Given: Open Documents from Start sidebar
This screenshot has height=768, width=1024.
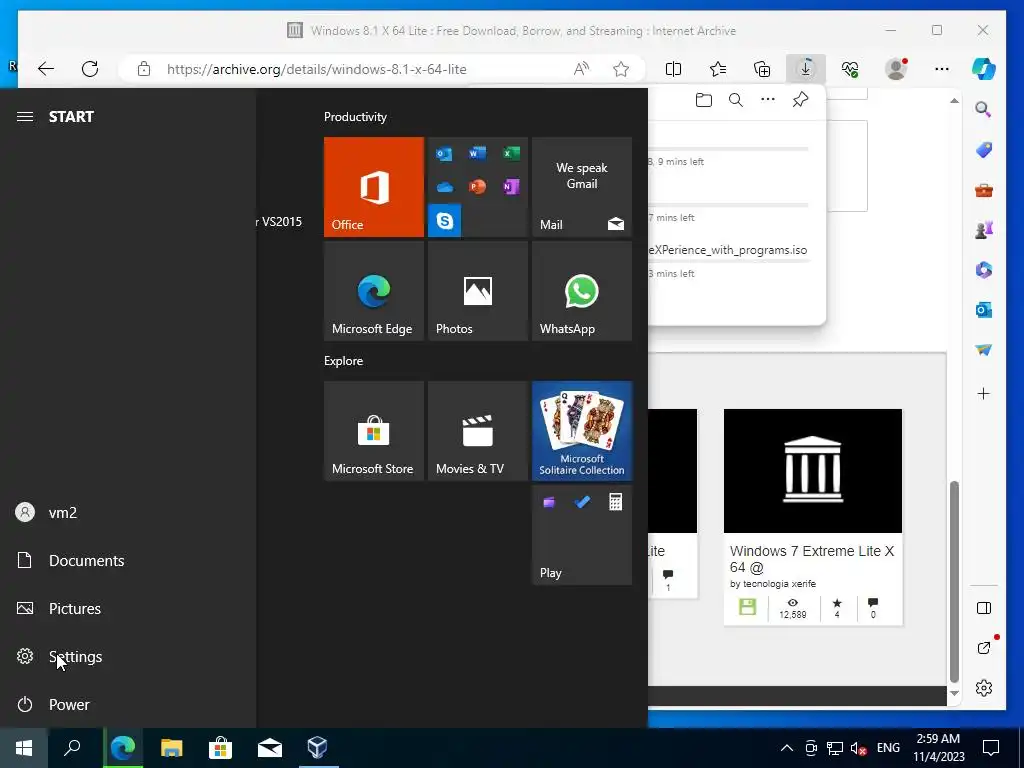Looking at the screenshot, I should point(128,560).
